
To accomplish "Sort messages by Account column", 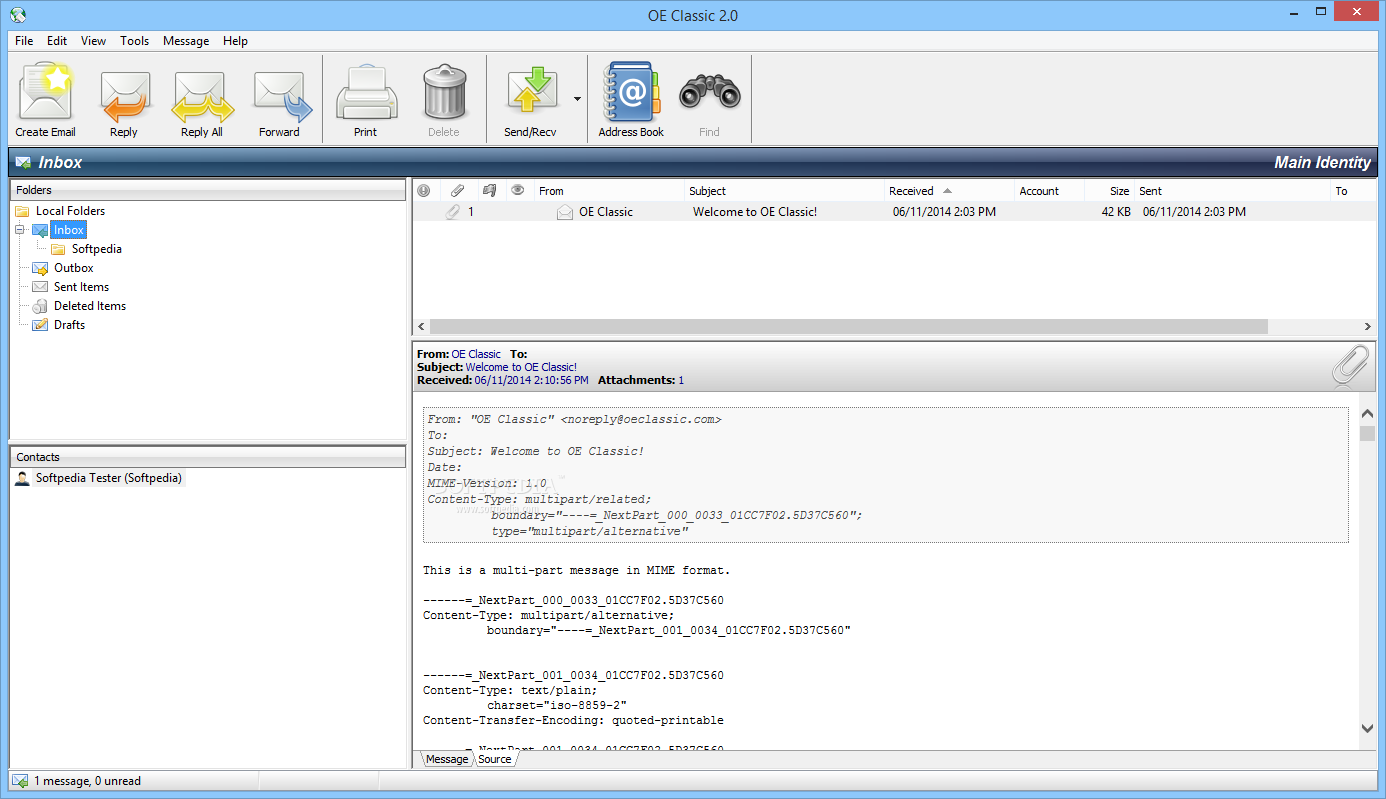I will [1048, 190].
